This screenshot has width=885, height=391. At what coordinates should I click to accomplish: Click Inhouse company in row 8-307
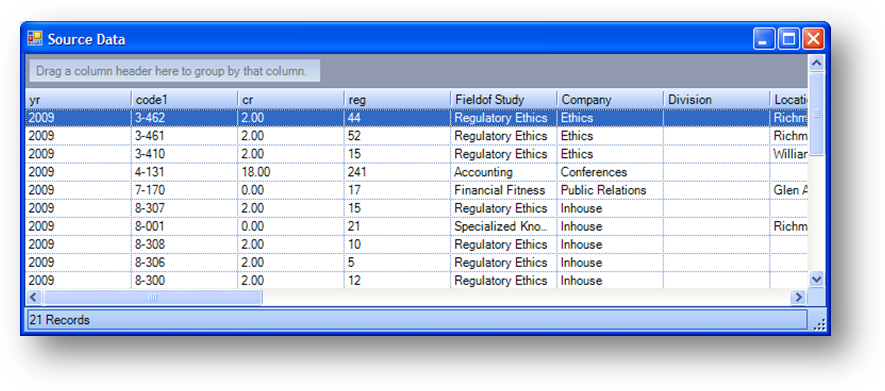pyautogui.click(x=610, y=208)
